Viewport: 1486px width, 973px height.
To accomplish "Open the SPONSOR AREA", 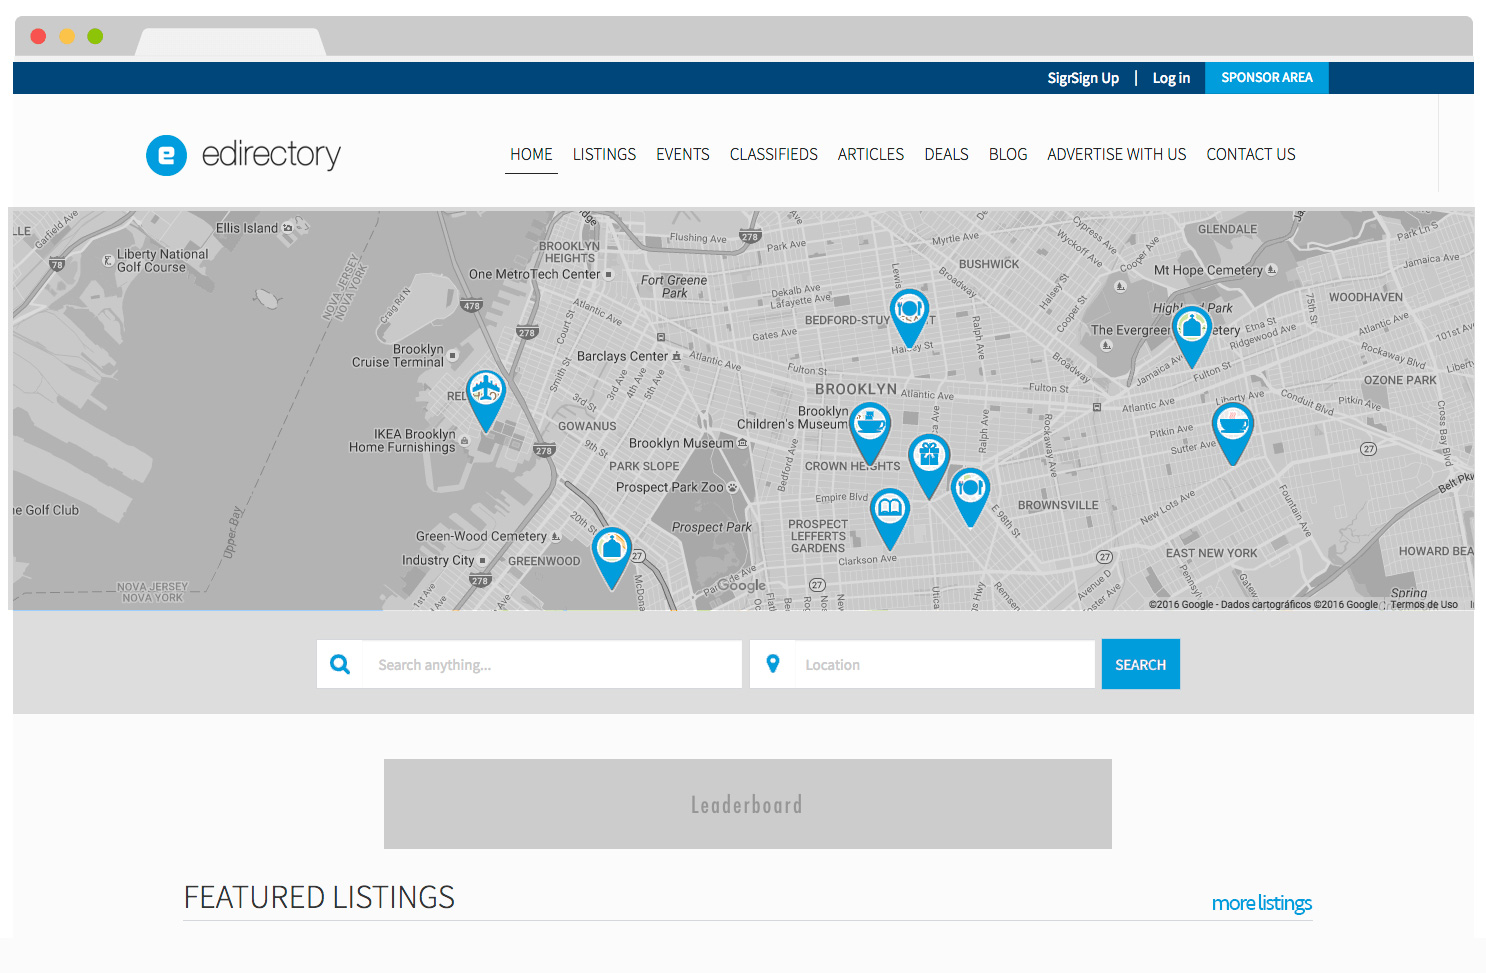I will [1267, 77].
